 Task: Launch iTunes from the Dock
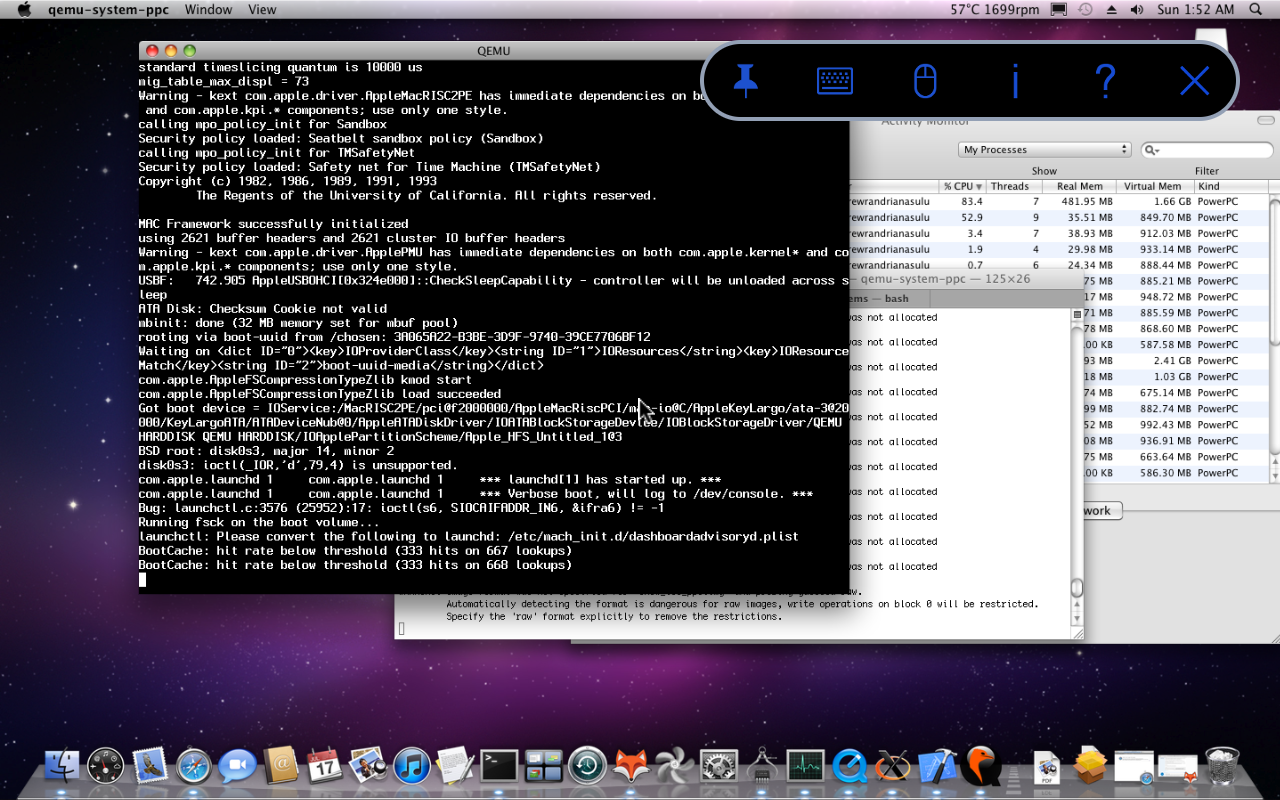point(412,767)
